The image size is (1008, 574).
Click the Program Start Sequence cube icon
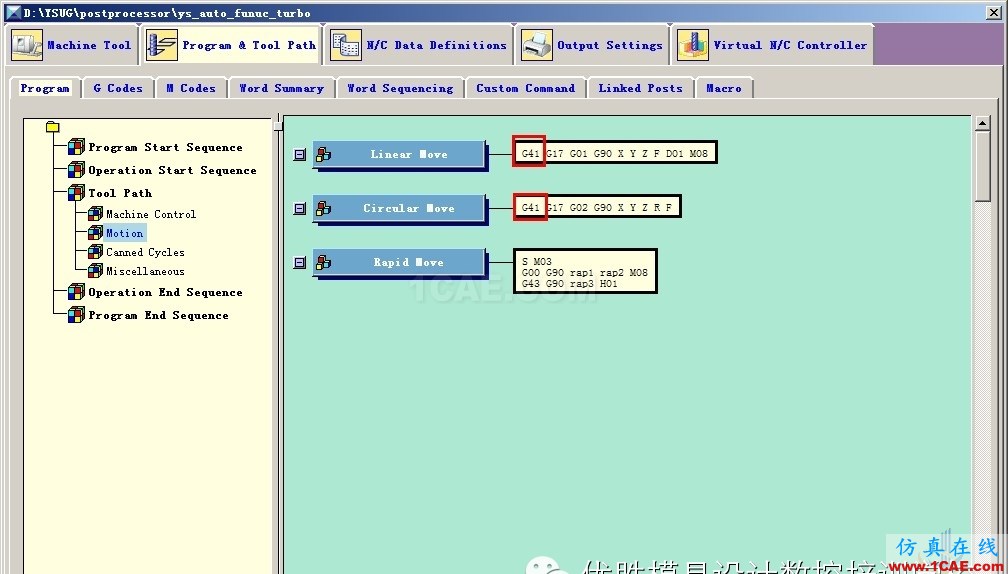click(x=76, y=147)
